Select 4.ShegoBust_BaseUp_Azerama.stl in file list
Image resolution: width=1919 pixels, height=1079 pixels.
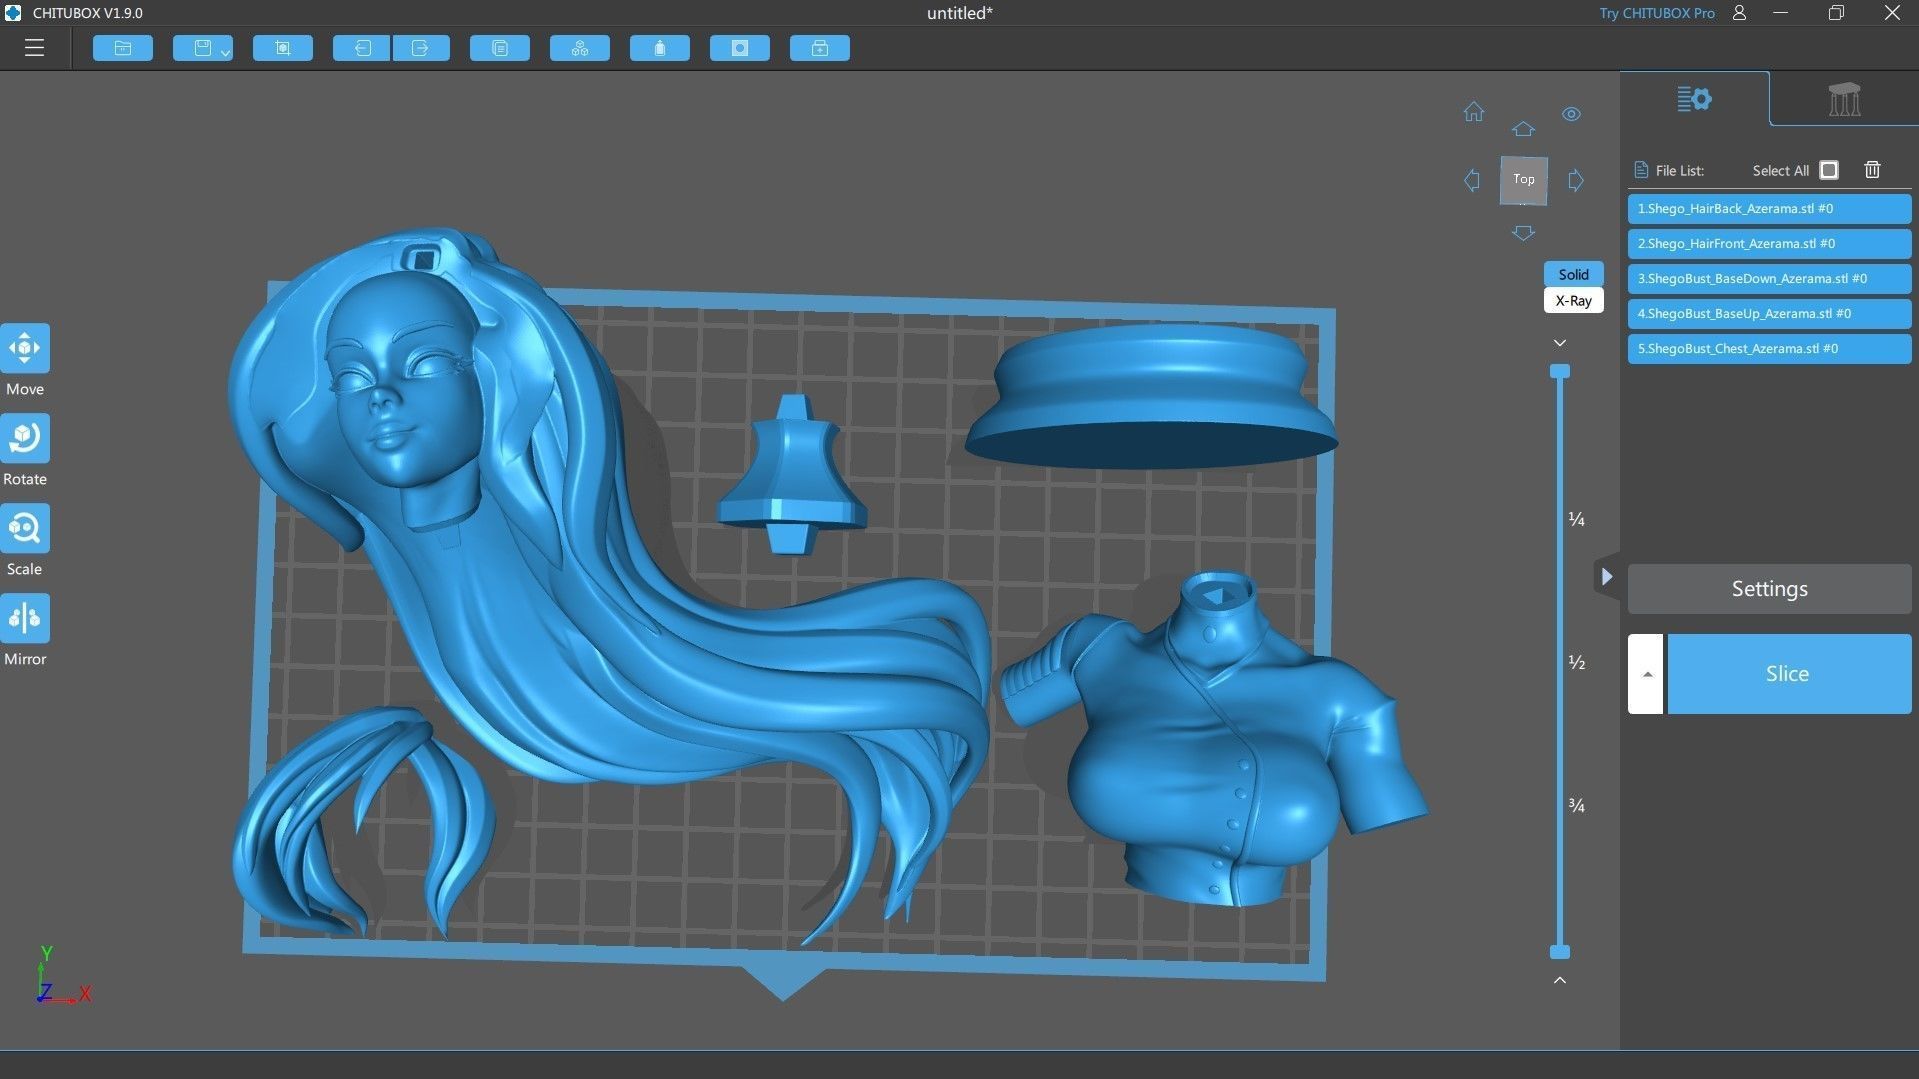pyautogui.click(x=1769, y=314)
